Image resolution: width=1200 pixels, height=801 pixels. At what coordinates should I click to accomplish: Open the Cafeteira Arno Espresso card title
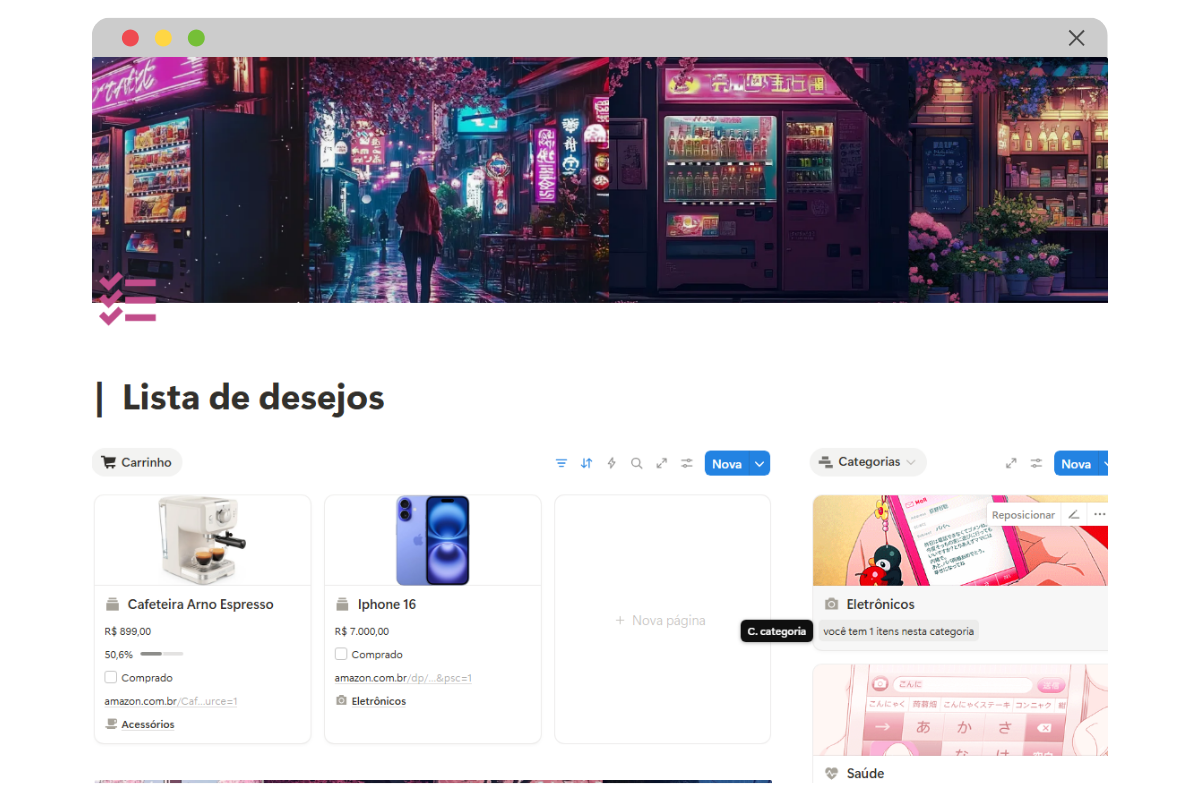point(200,604)
